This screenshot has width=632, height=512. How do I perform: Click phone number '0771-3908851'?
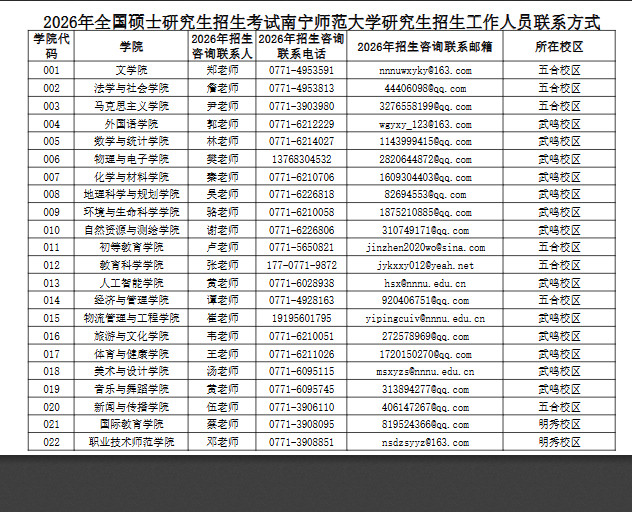[x=301, y=442]
